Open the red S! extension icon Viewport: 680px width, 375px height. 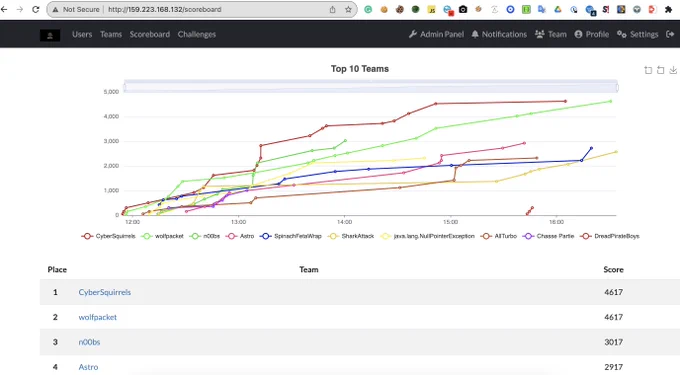point(606,9)
